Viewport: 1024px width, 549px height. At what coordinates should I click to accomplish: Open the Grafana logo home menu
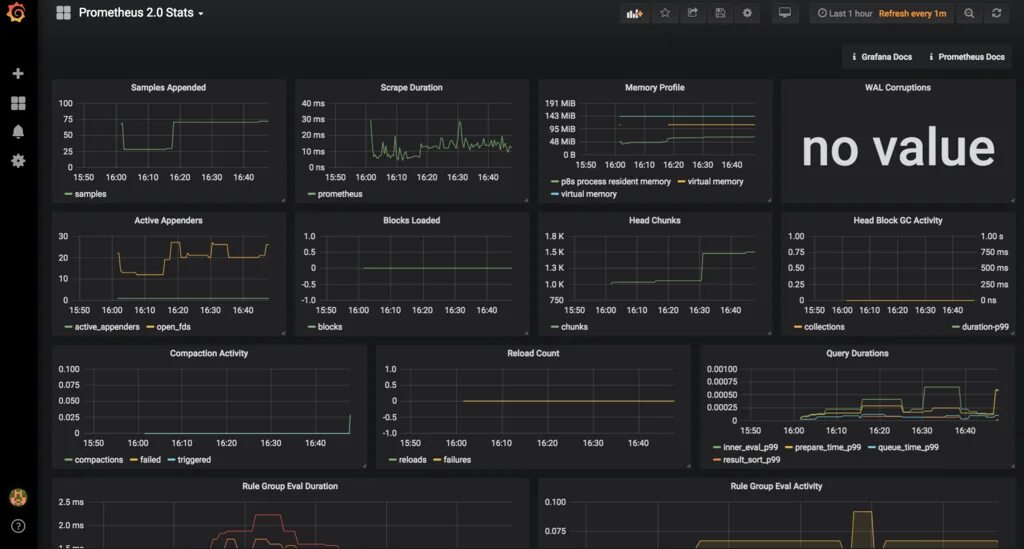tap(16, 12)
